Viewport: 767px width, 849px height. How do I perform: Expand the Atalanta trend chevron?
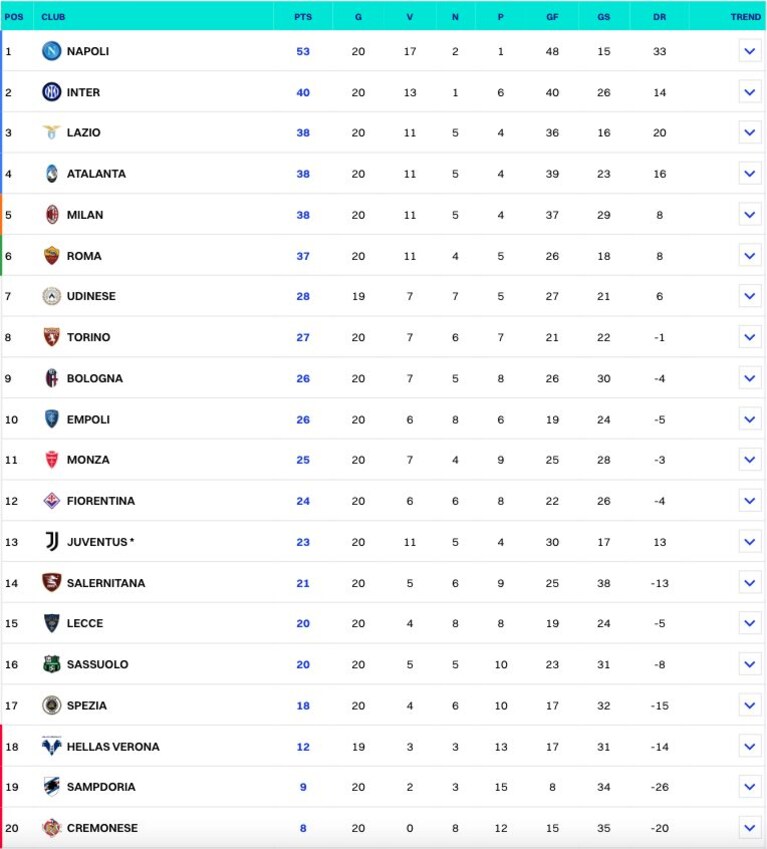click(750, 174)
